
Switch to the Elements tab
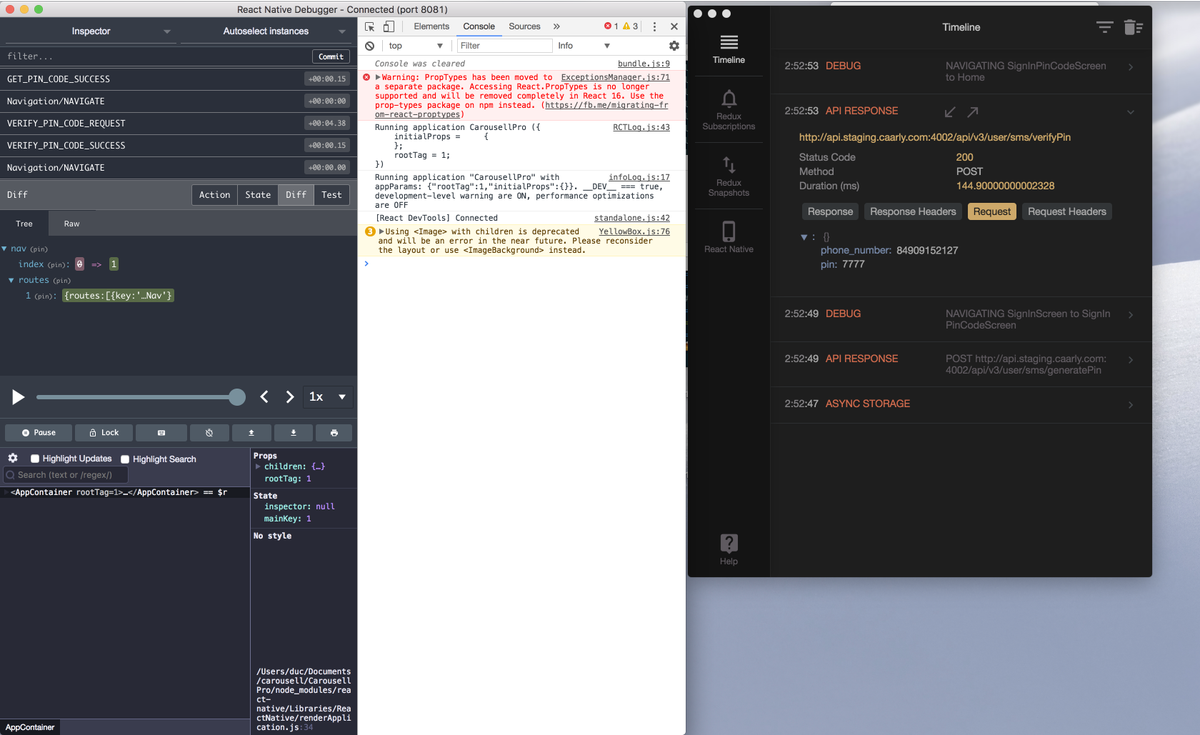tap(431, 27)
